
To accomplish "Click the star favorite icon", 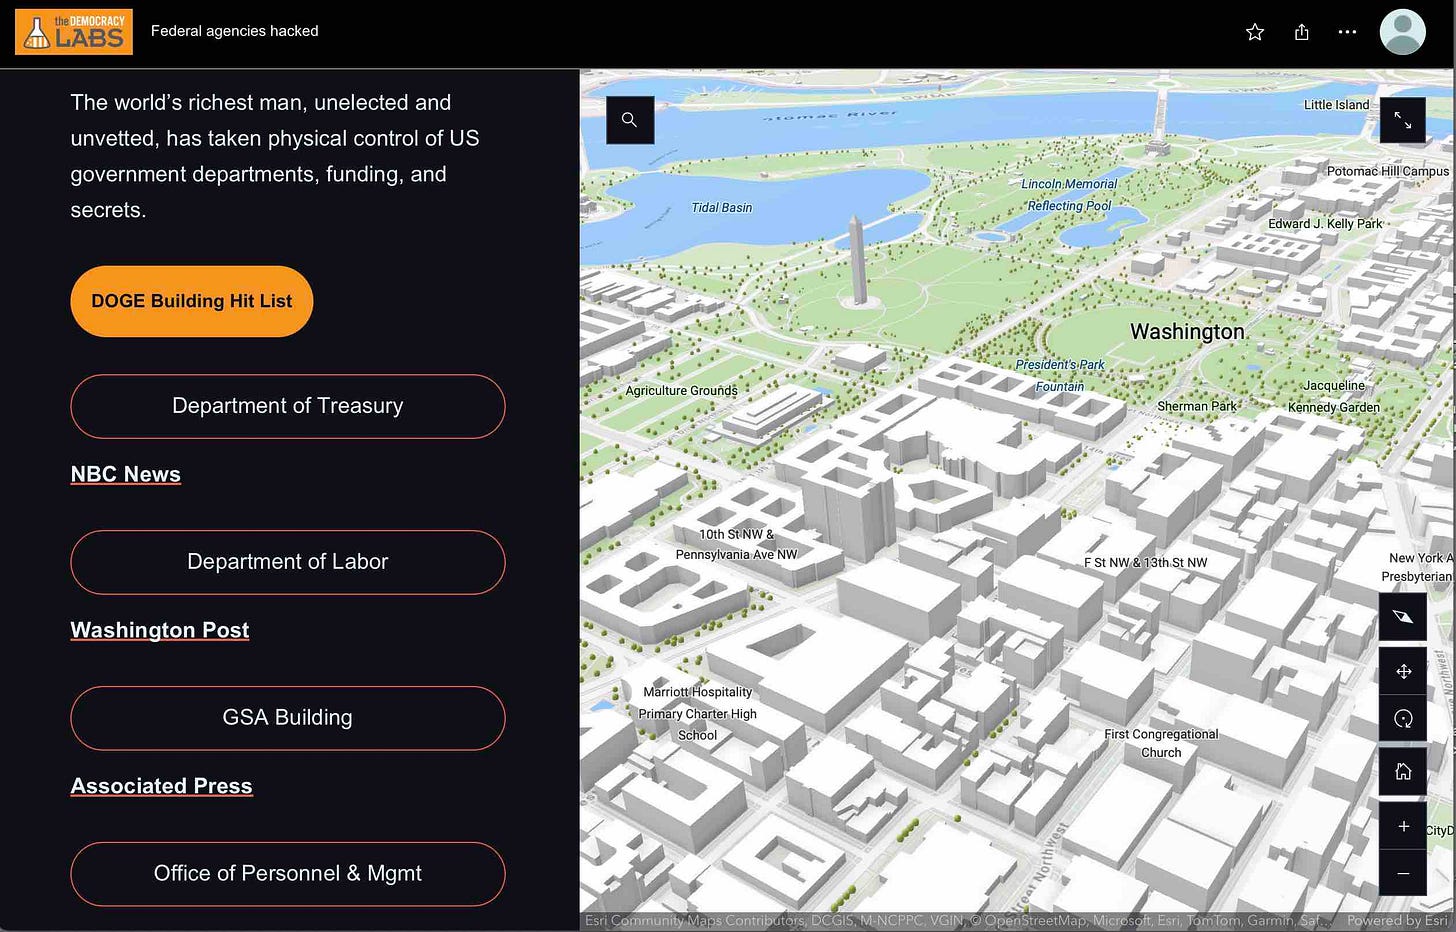I will (1255, 32).
